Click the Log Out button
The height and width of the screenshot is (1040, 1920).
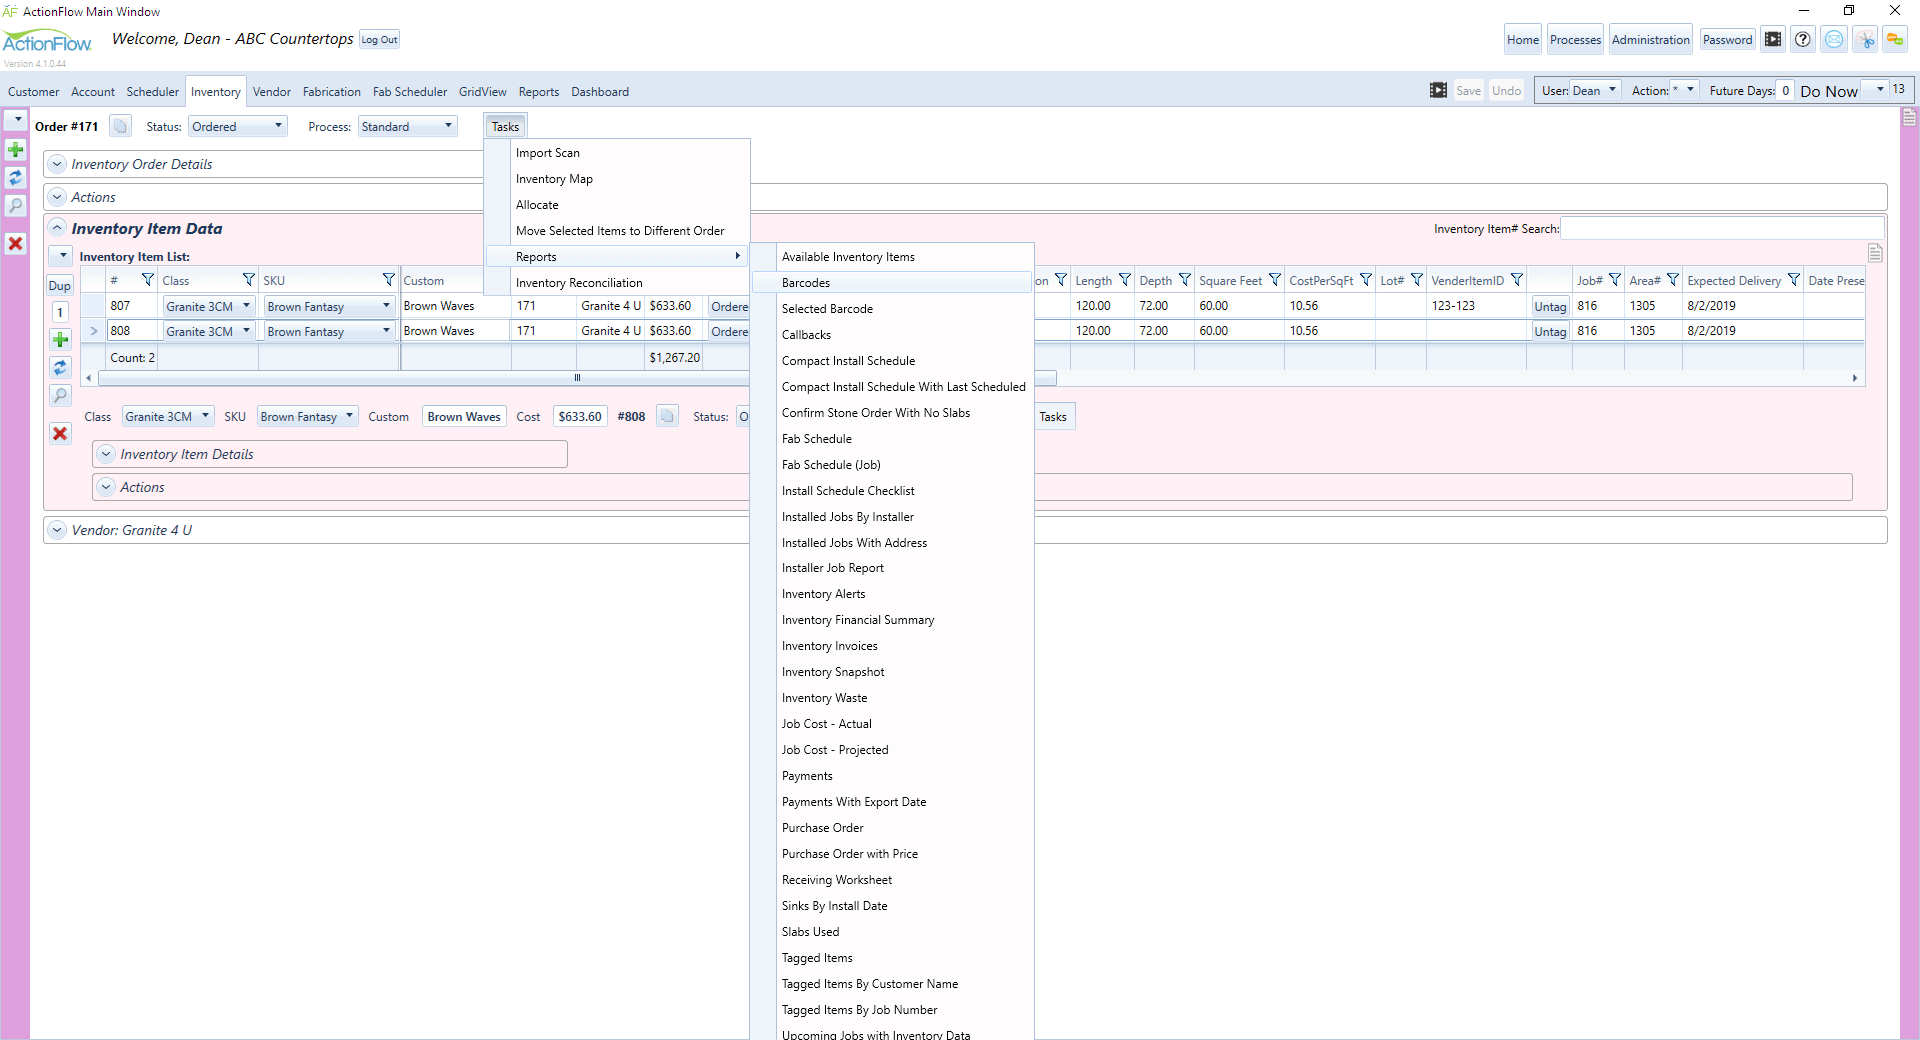pos(378,40)
